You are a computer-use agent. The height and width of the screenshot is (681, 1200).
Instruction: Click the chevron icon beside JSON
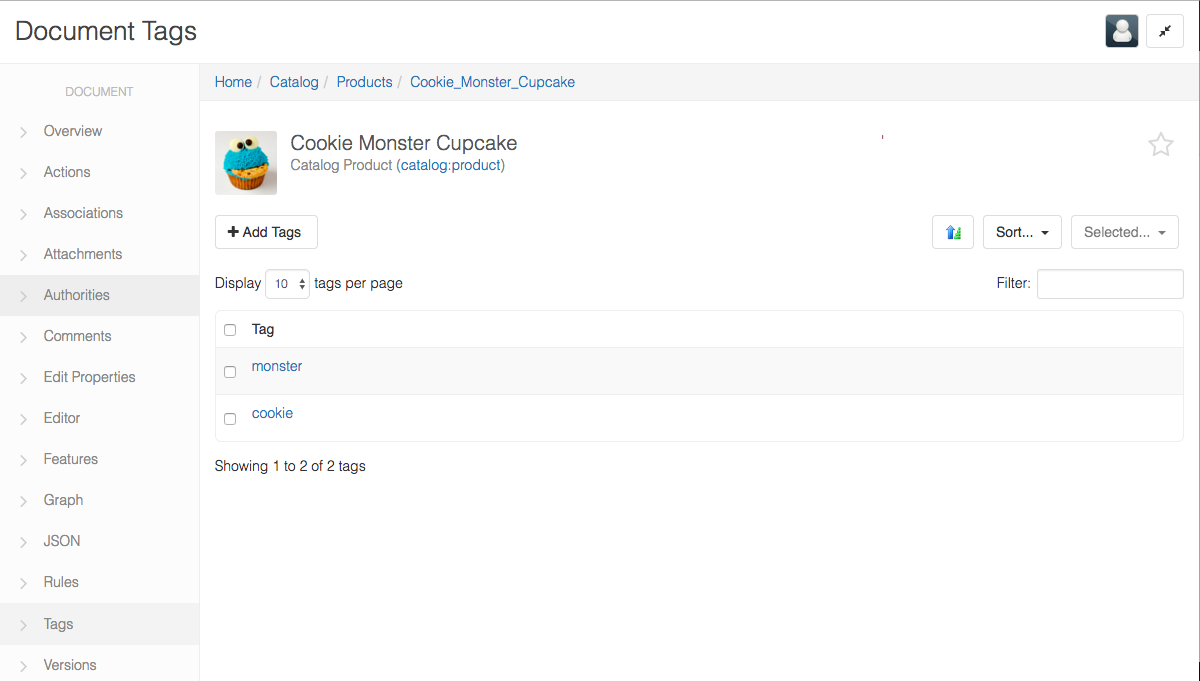pos(23,542)
